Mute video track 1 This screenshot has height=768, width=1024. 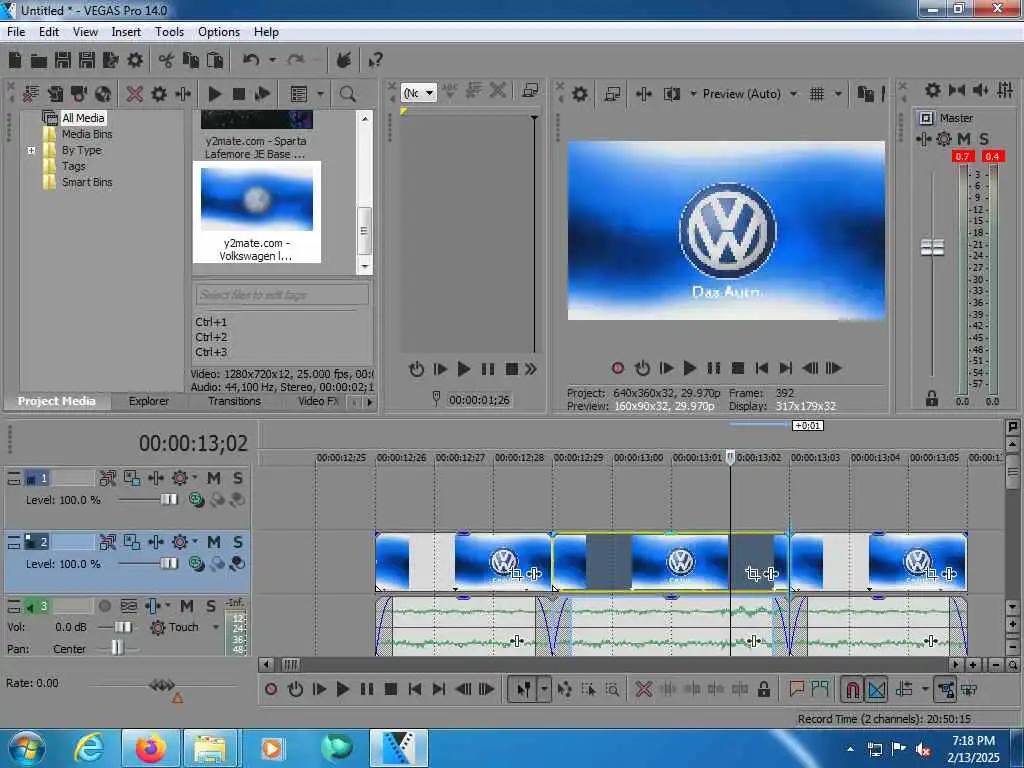pos(214,478)
